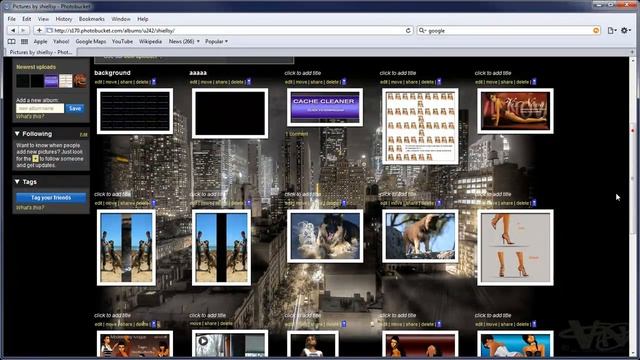This screenshot has width=640, height=360.
Task: Click the background title text
Action: pos(112,73)
